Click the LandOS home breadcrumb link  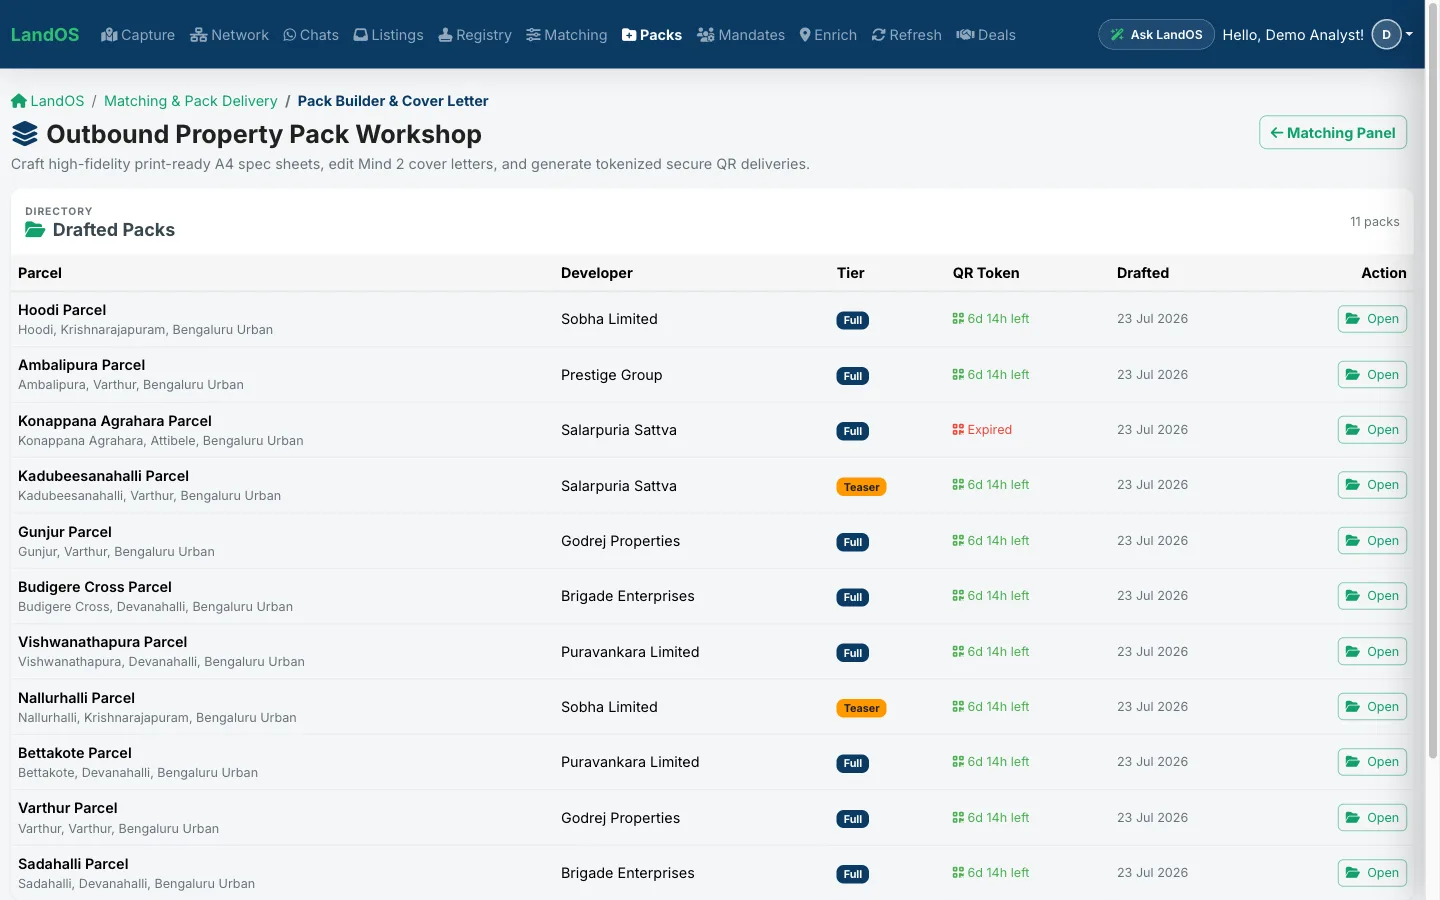pos(48,101)
